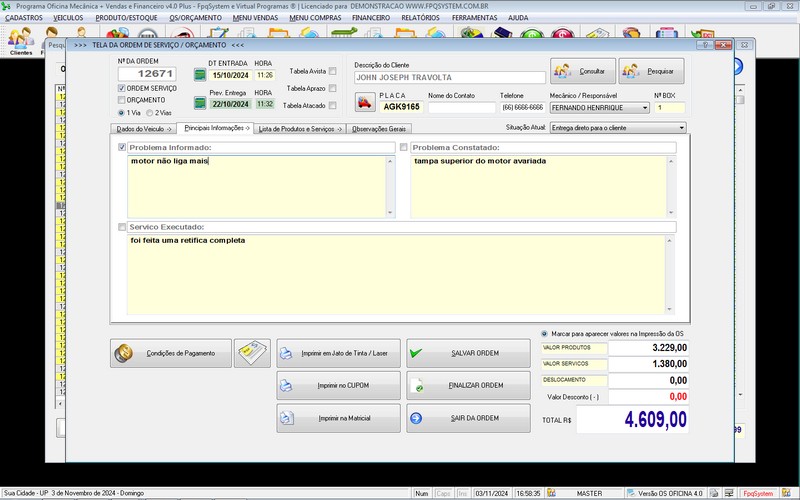Click the computer network icon in status bar
This screenshot has height=500, width=800.
tap(730, 493)
